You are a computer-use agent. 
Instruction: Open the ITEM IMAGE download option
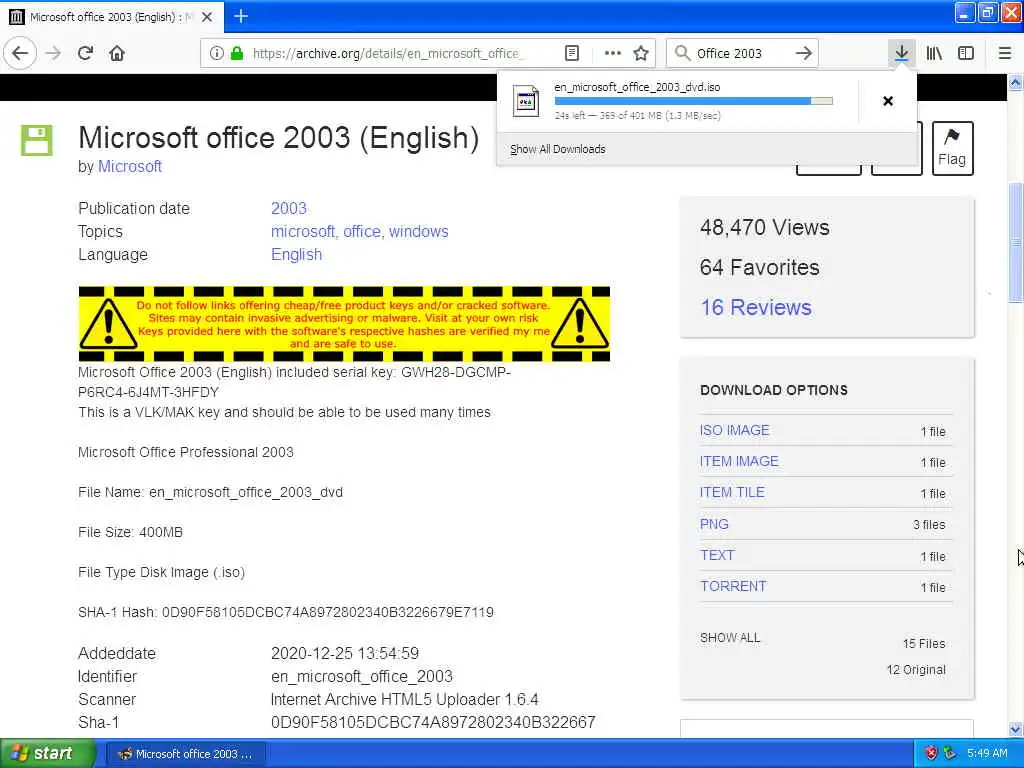click(739, 462)
